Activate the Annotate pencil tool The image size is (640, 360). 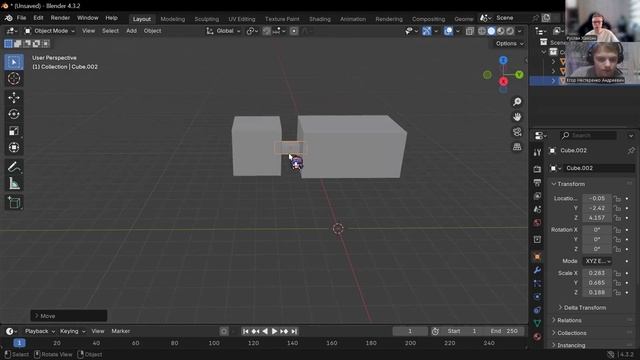point(14,167)
